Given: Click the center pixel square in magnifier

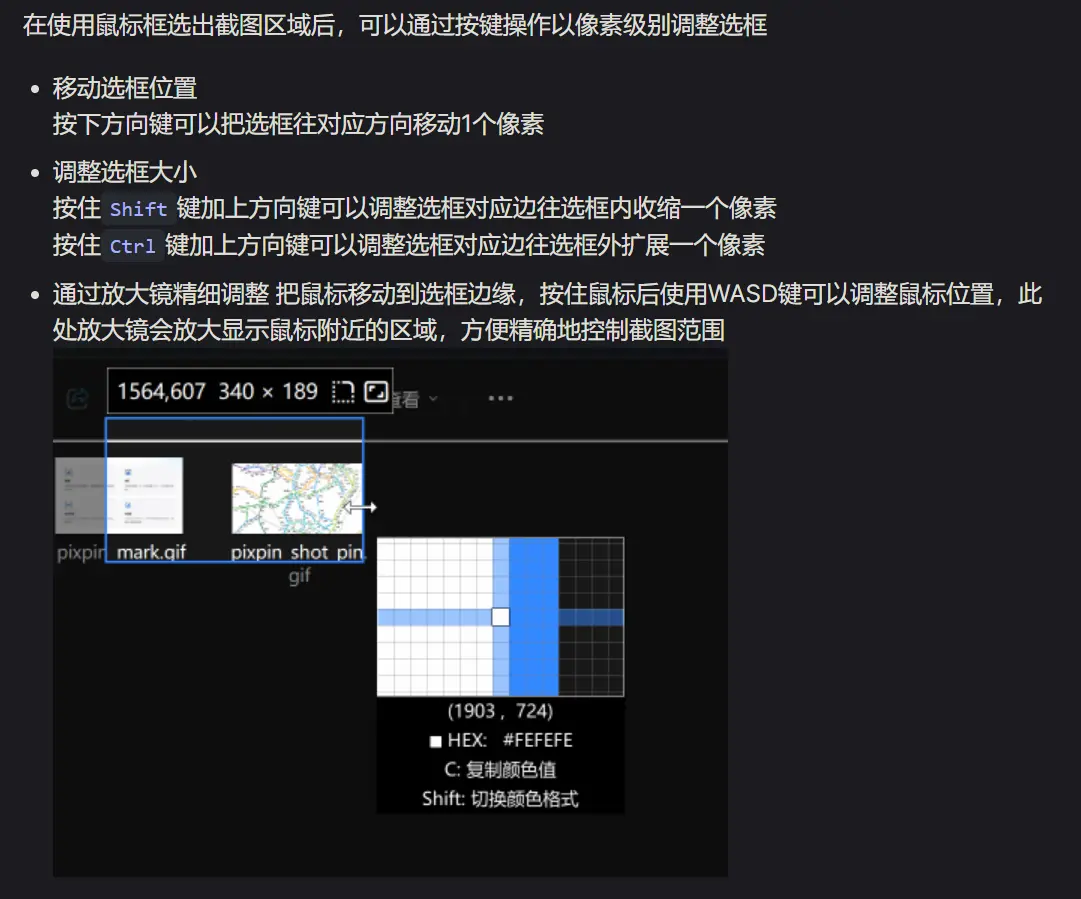Looking at the screenshot, I should pyautogui.click(x=501, y=617).
